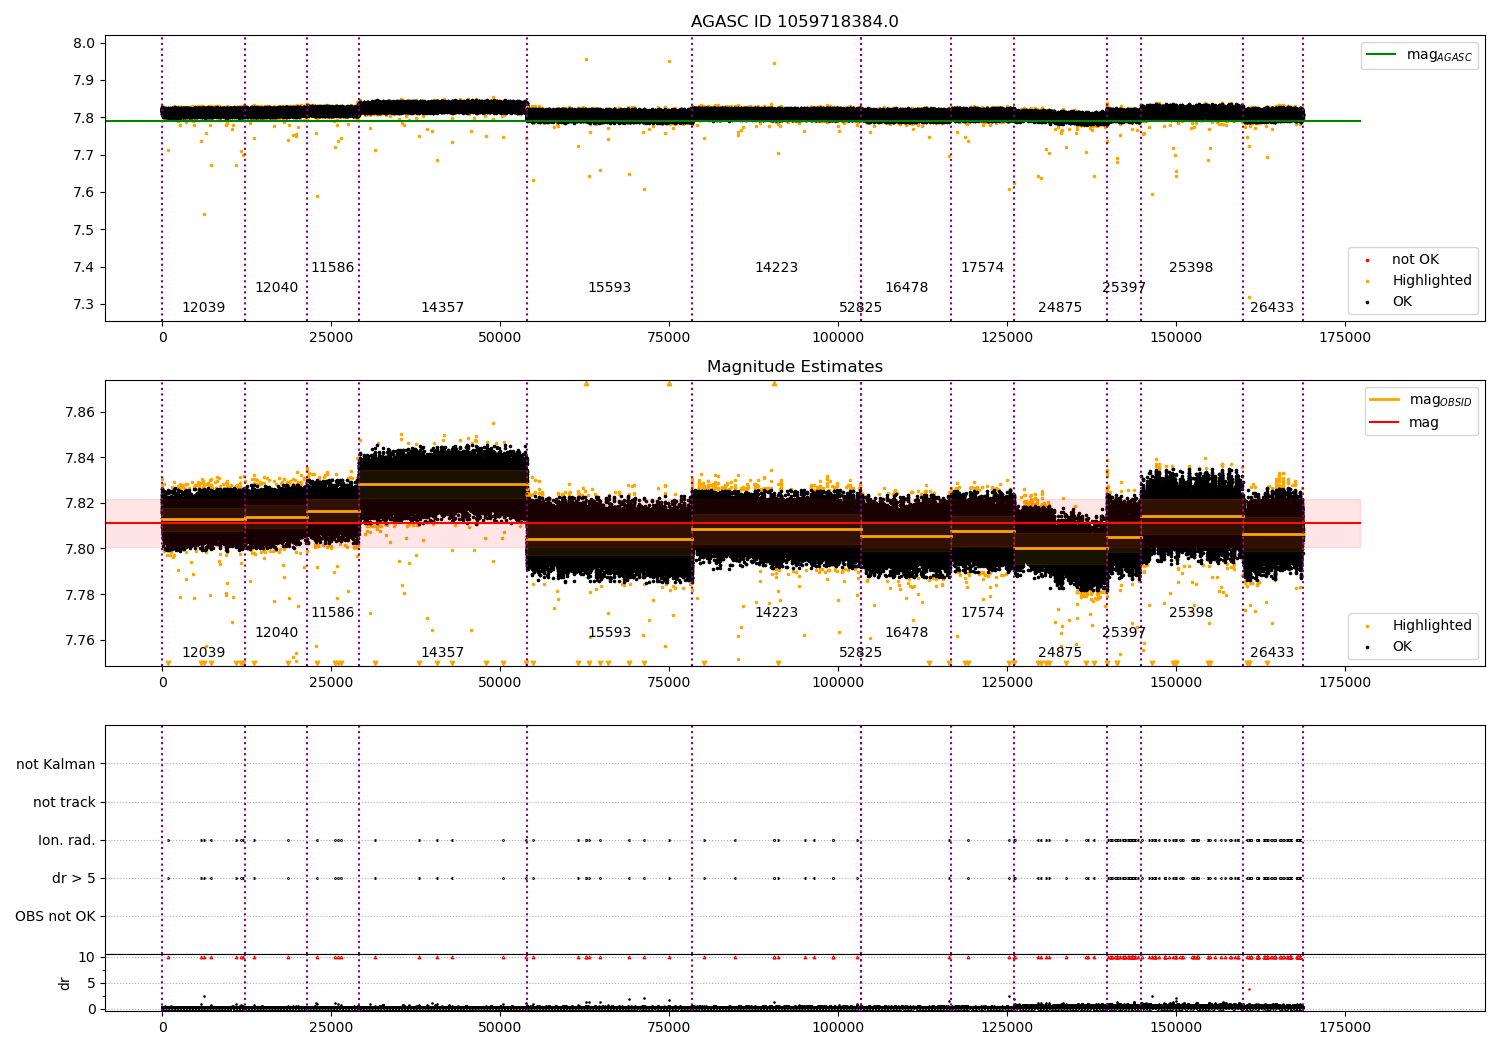Select label 14357 in Magnitude Estimates plot
This screenshot has width=1500, height=1050.
(442, 653)
